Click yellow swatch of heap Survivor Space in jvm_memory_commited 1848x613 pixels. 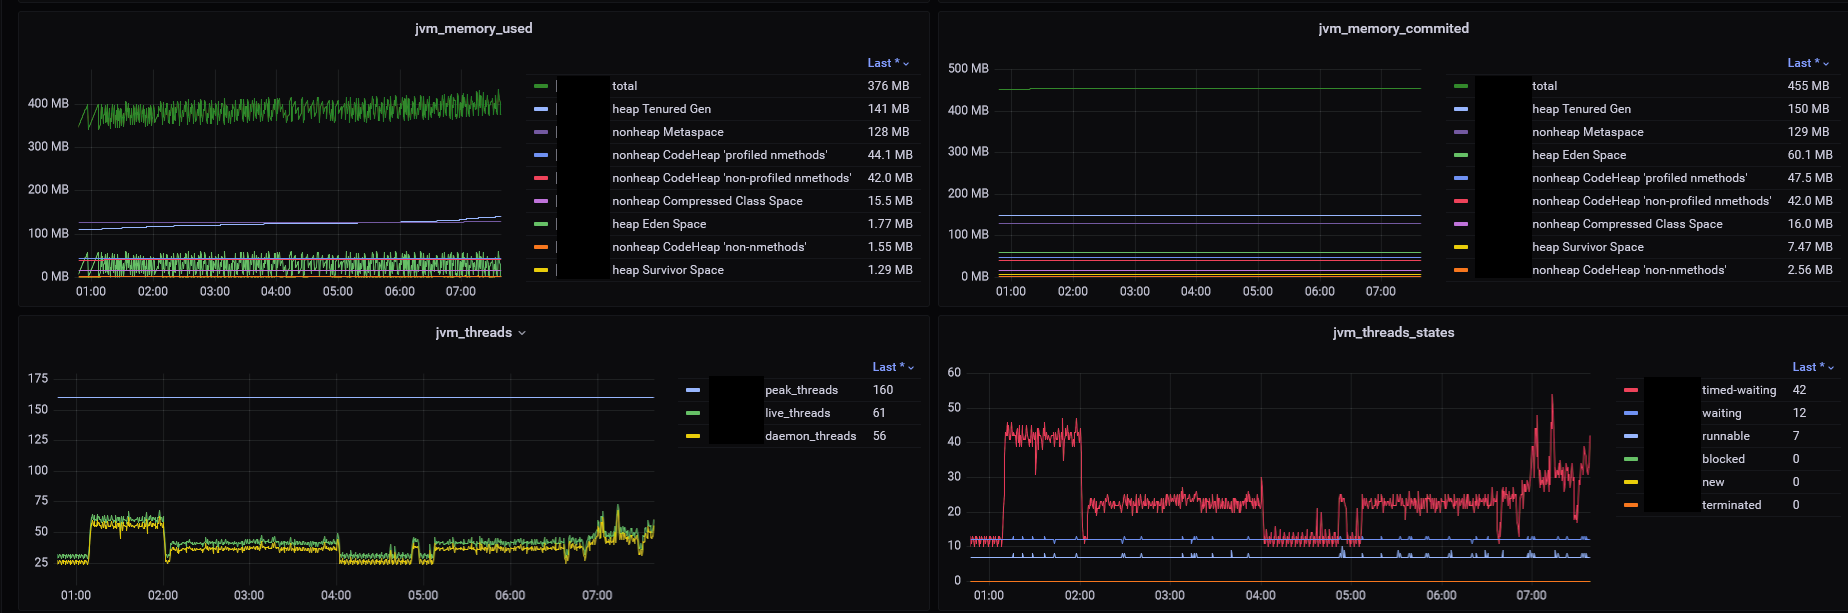[1461, 247]
